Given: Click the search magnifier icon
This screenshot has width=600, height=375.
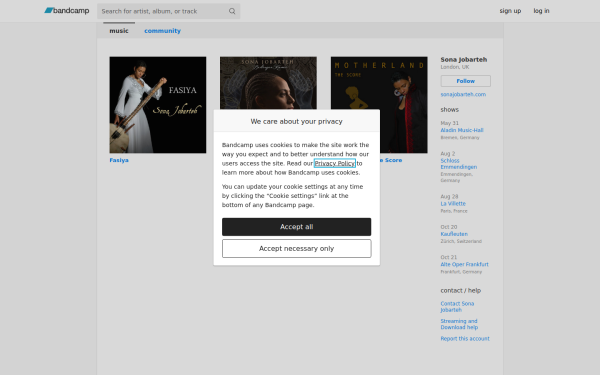Looking at the screenshot, I should pyautogui.click(x=232, y=11).
